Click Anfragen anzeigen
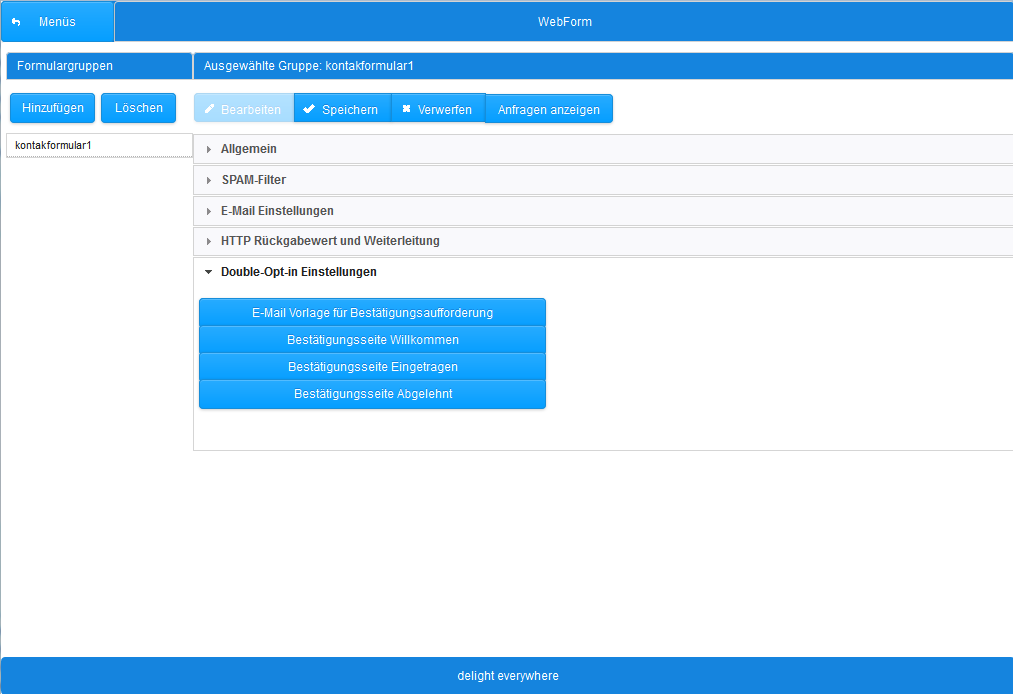Screen dimensions: 1013x694 [x=548, y=109]
